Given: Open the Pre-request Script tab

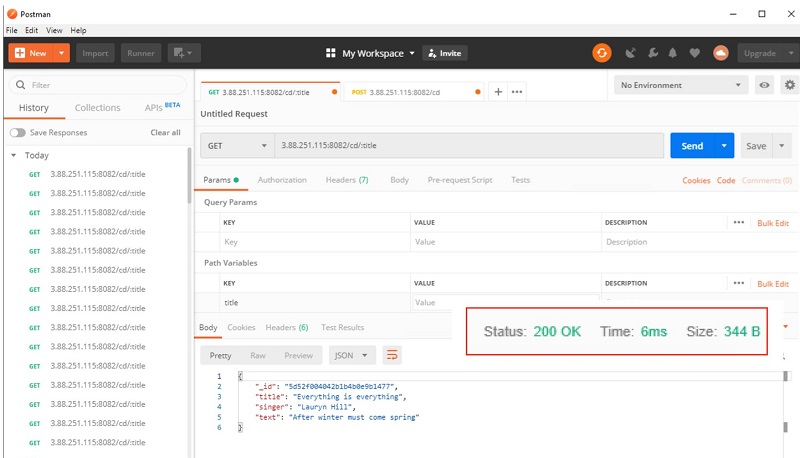Looking at the screenshot, I should [460, 180].
